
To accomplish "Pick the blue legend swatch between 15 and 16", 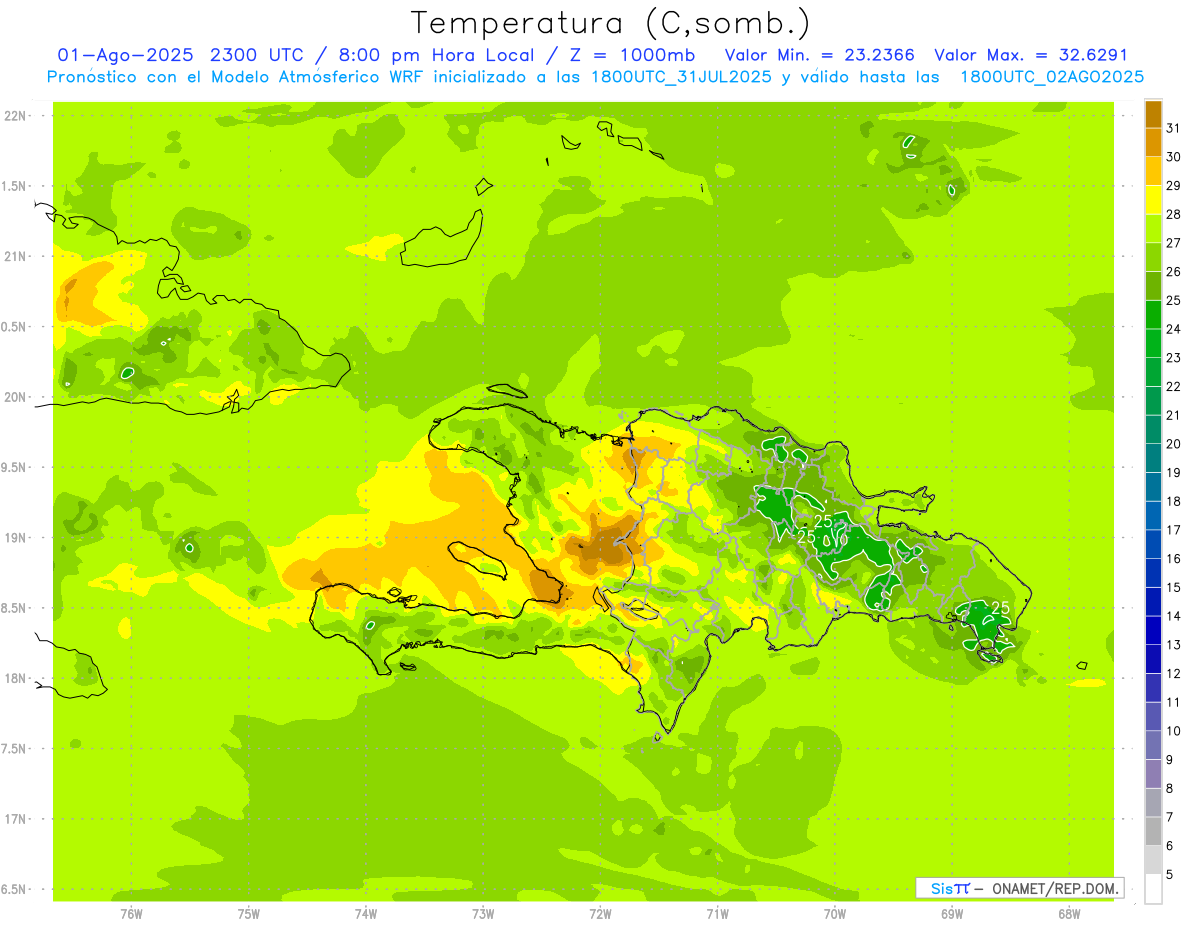I will [x=1153, y=573].
